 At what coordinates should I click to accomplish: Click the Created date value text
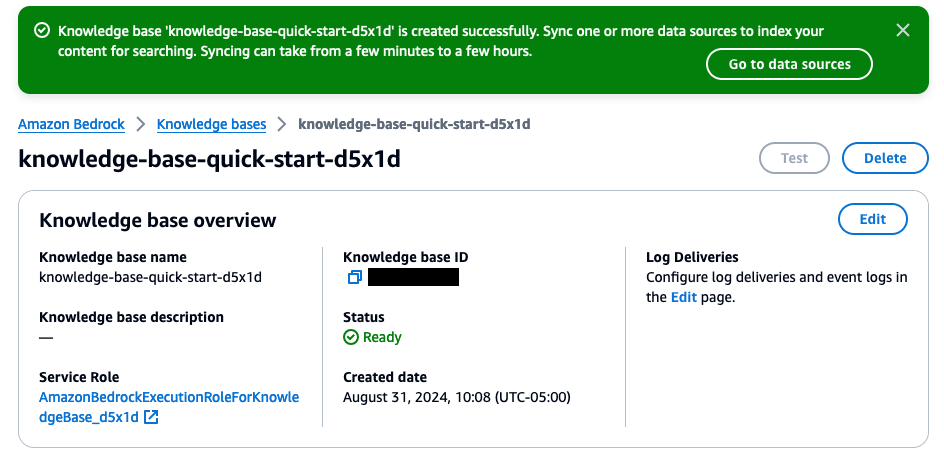pos(456,397)
